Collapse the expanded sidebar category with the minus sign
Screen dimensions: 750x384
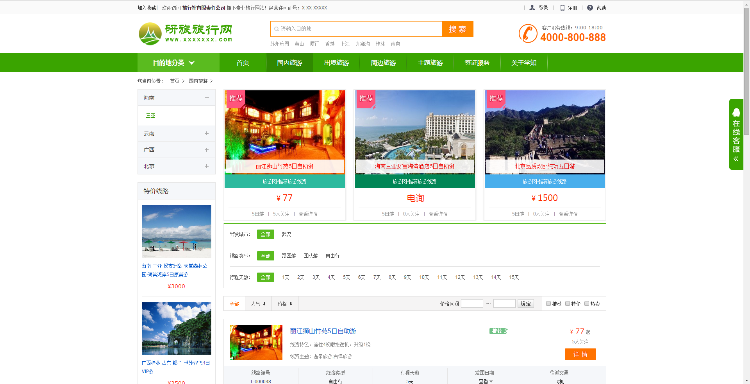pyautogui.click(x=207, y=98)
